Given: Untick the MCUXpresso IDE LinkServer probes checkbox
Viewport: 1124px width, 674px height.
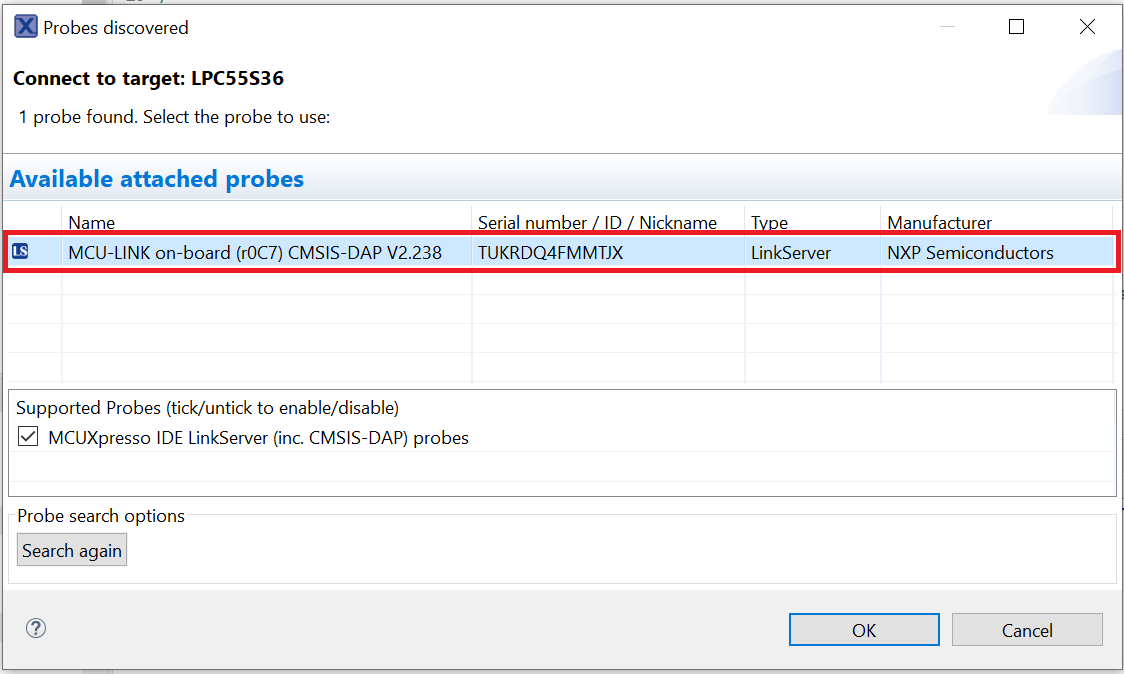Looking at the screenshot, I should pyautogui.click(x=28, y=437).
